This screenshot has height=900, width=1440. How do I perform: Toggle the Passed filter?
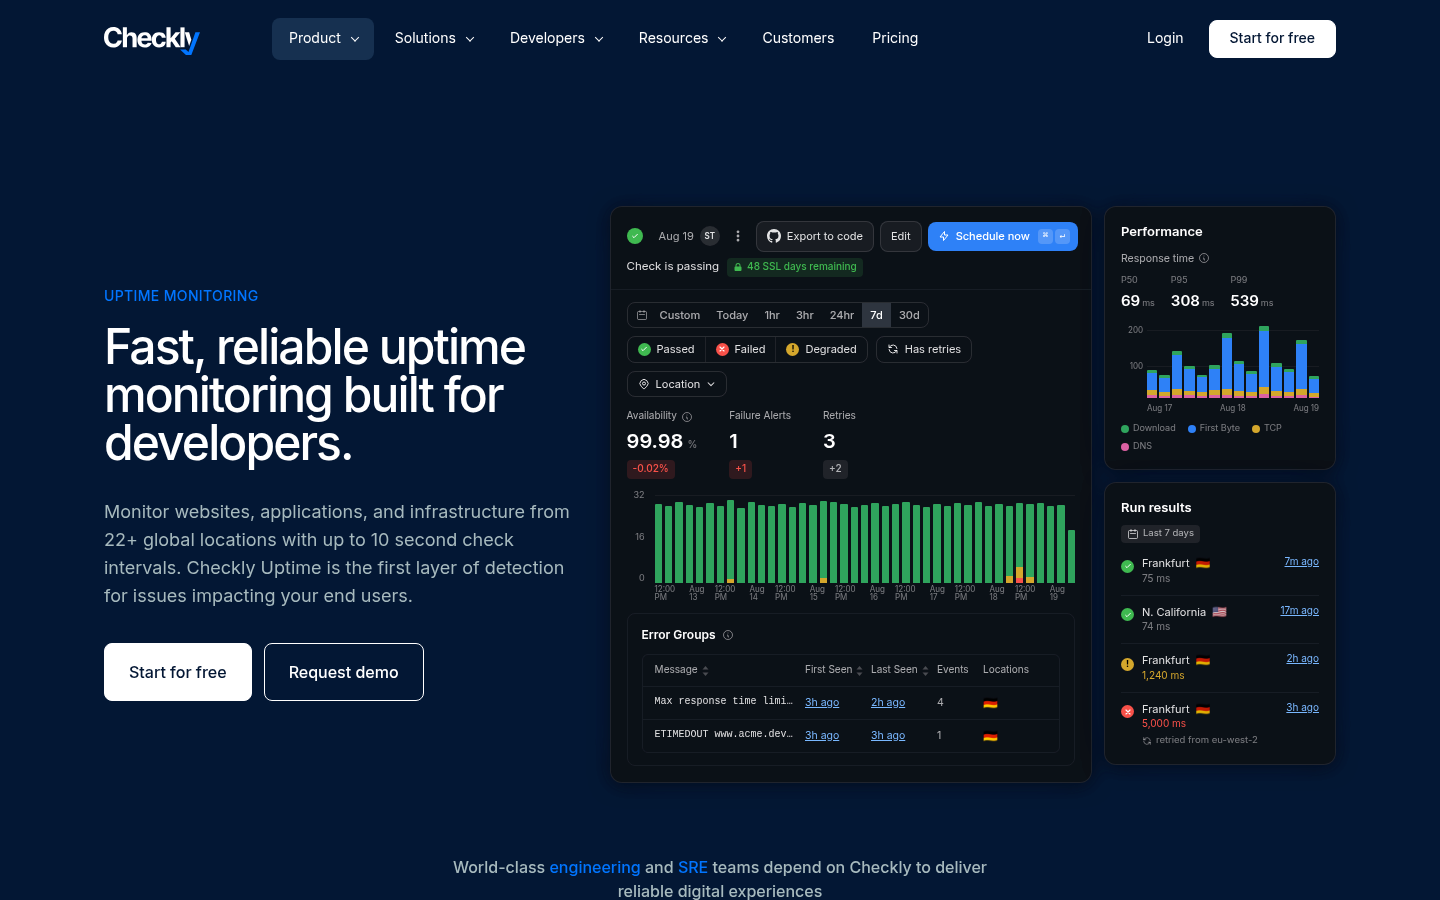666,349
